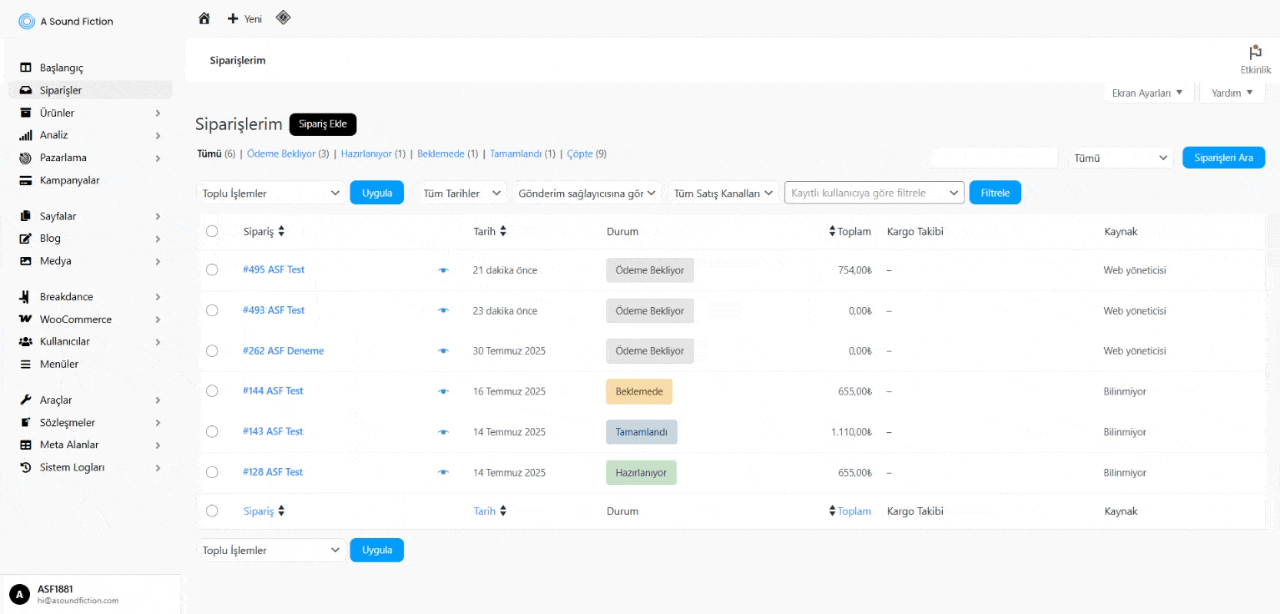Switch to the Ödeme Bekliyor filter tab
Viewport: 1280px width, 614px height.
point(281,154)
